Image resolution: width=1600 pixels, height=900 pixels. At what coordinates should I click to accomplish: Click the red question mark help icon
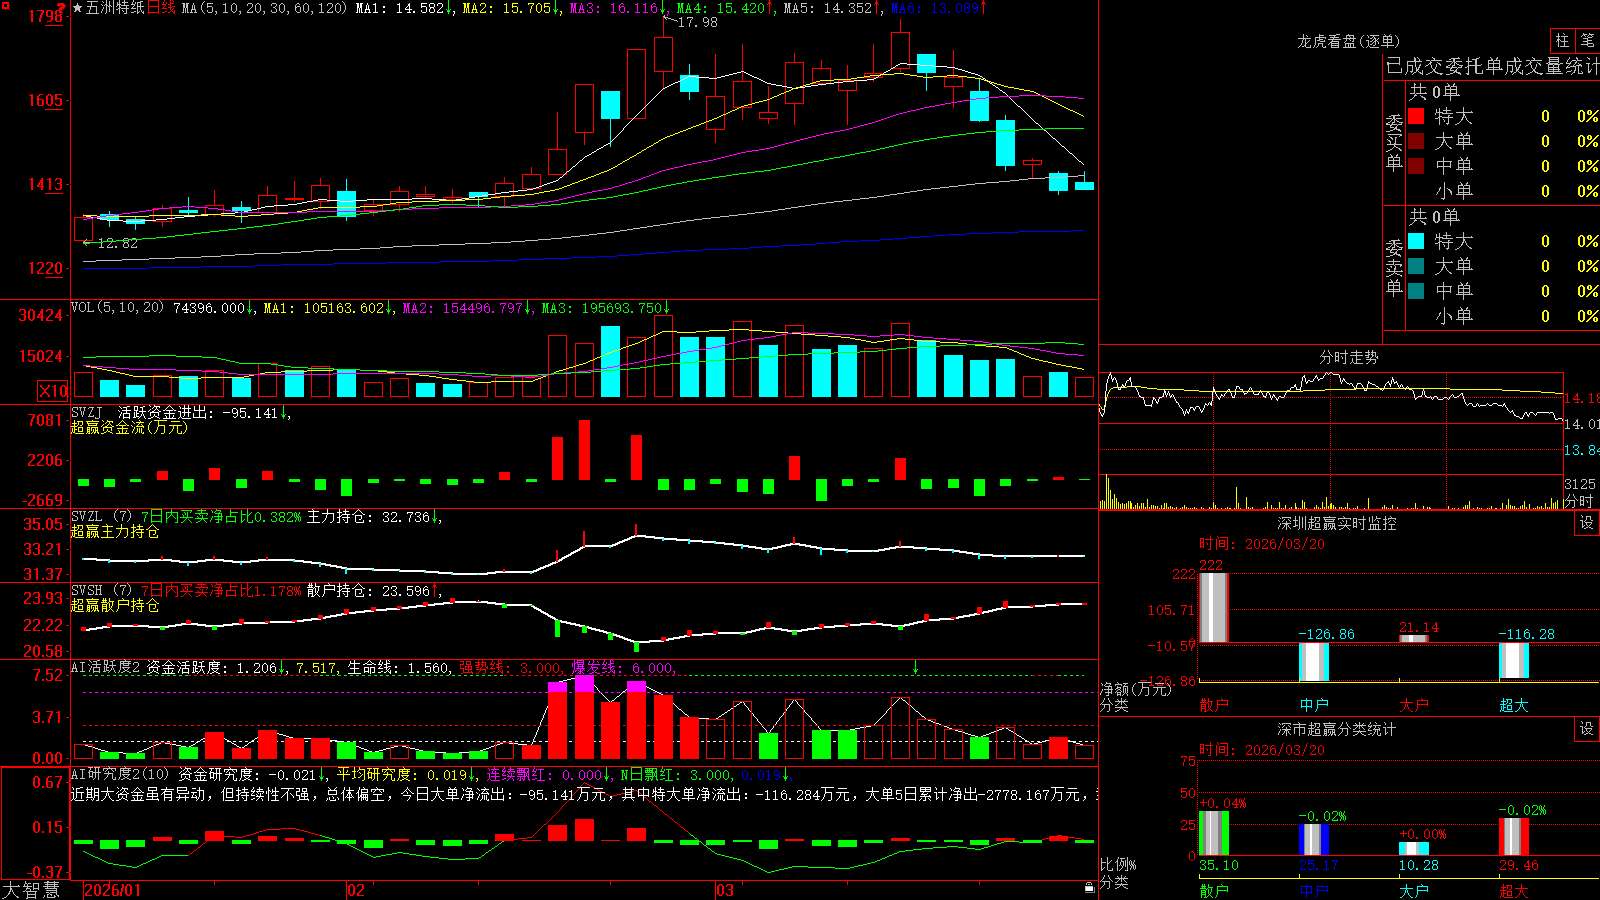pyautogui.click(x=60, y=7)
